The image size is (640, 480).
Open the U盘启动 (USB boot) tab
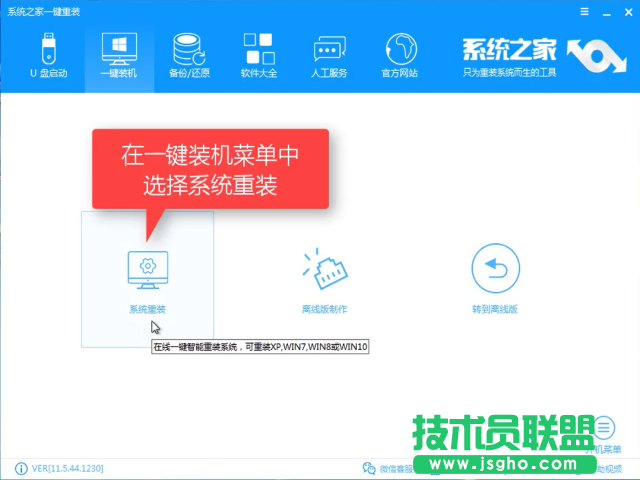click(x=46, y=56)
